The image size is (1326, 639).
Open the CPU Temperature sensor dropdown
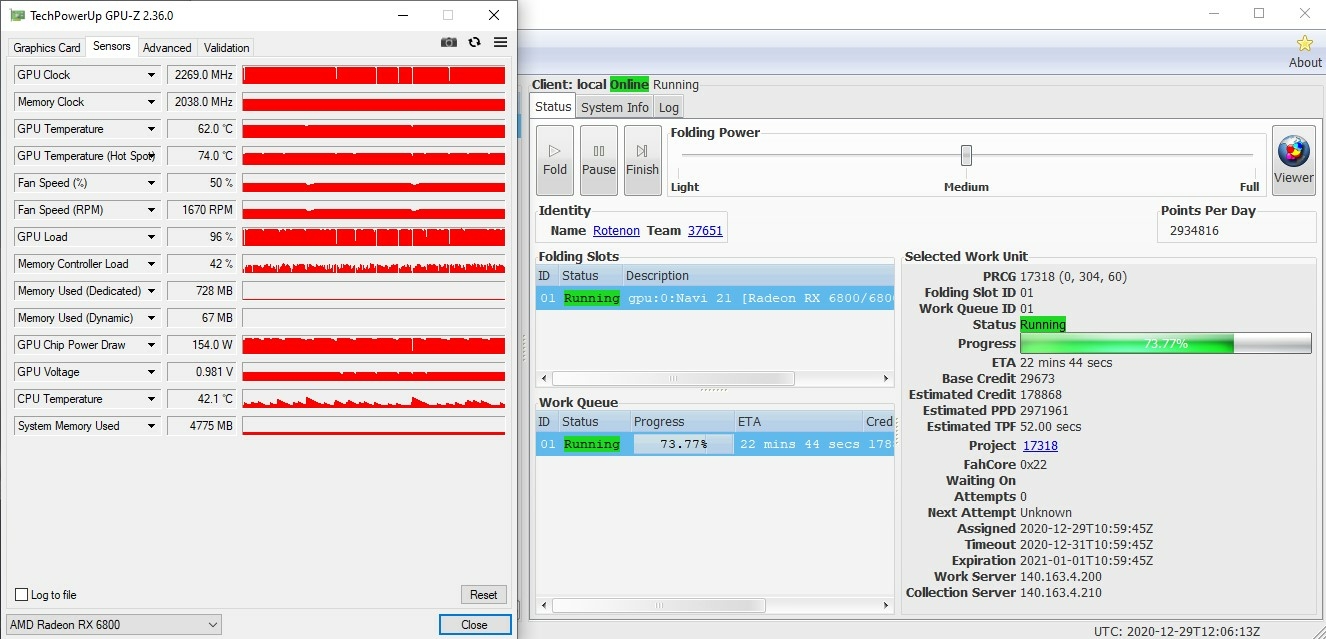click(152, 399)
